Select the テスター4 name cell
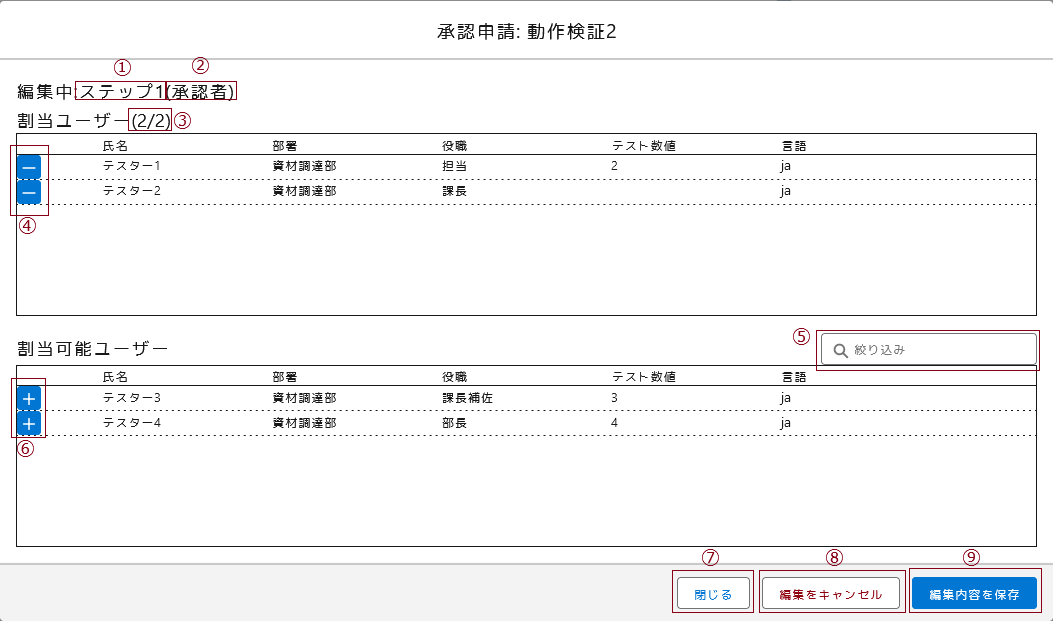The width and height of the screenshot is (1053, 621). (x=132, y=423)
